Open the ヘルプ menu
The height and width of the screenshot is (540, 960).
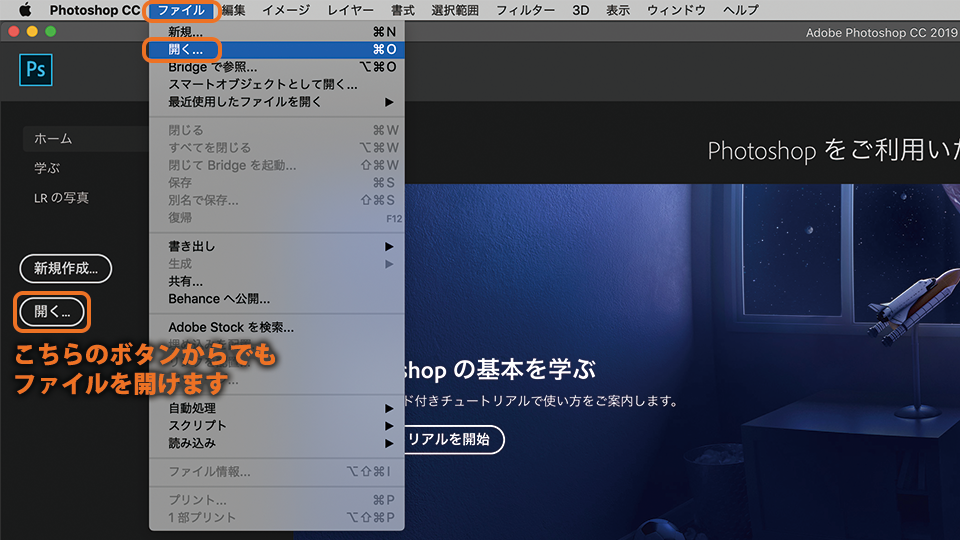pos(740,10)
